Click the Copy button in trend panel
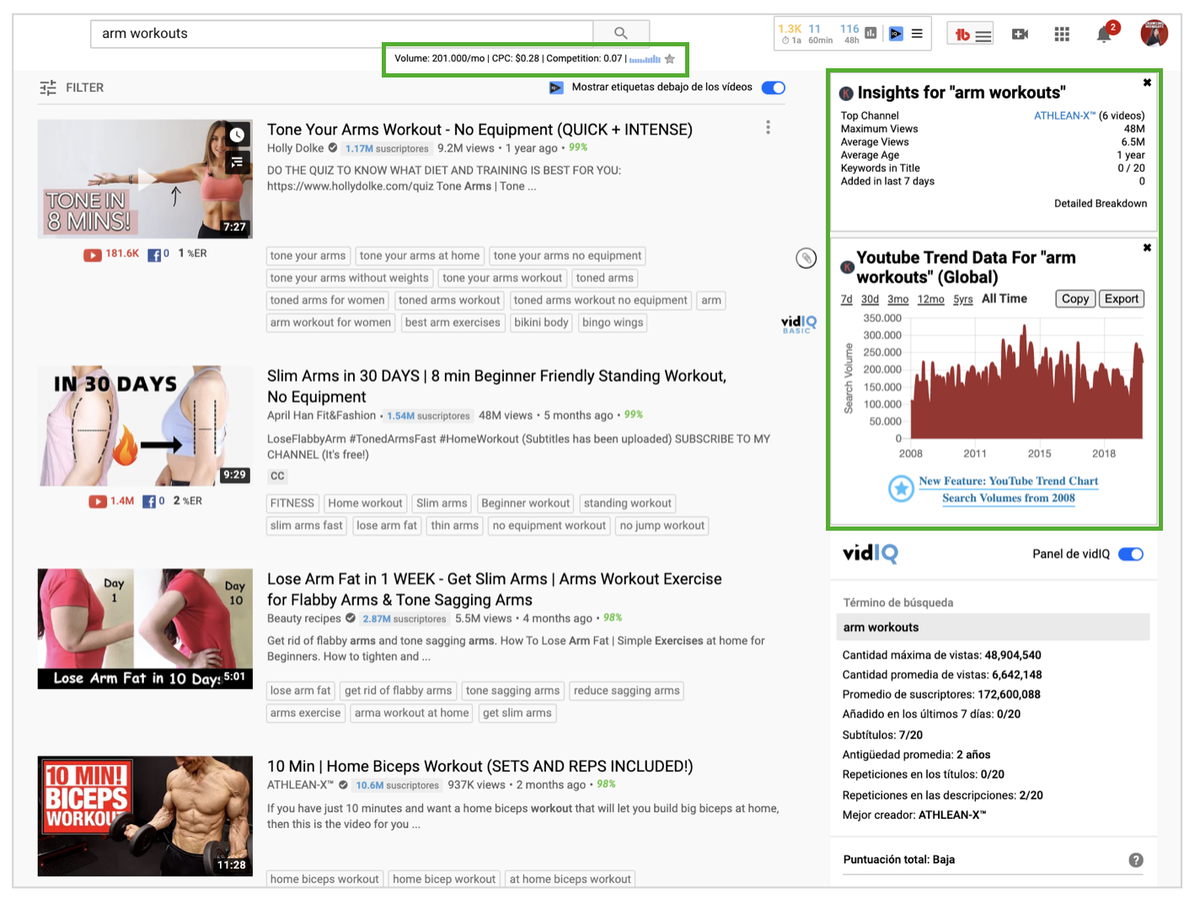 (1075, 299)
